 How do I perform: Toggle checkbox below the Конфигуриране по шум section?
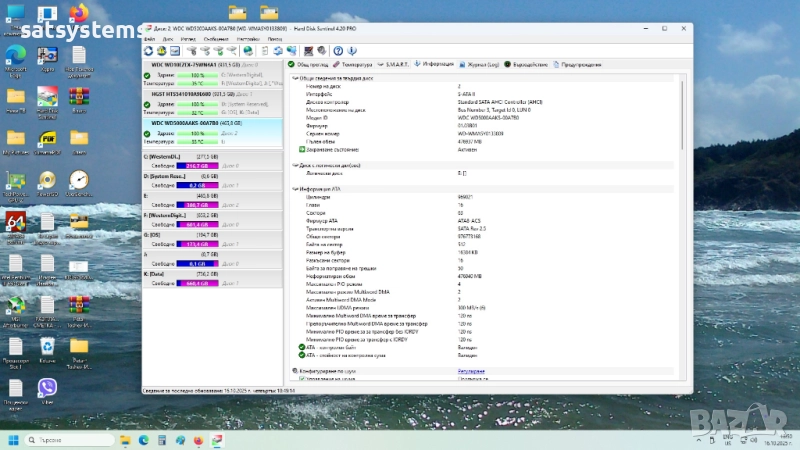tap(302, 379)
